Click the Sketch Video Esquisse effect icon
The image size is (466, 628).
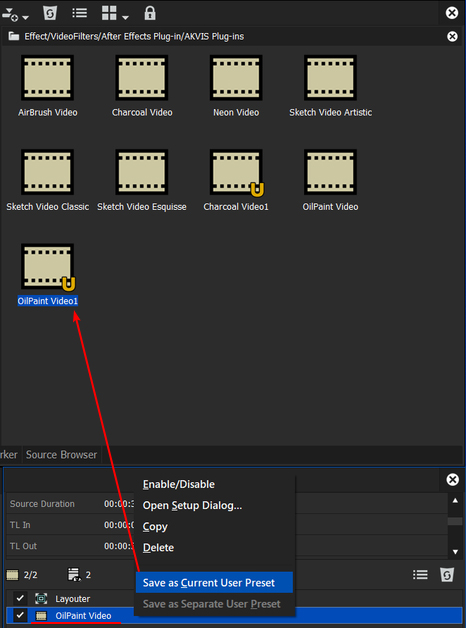pyautogui.click(x=142, y=172)
